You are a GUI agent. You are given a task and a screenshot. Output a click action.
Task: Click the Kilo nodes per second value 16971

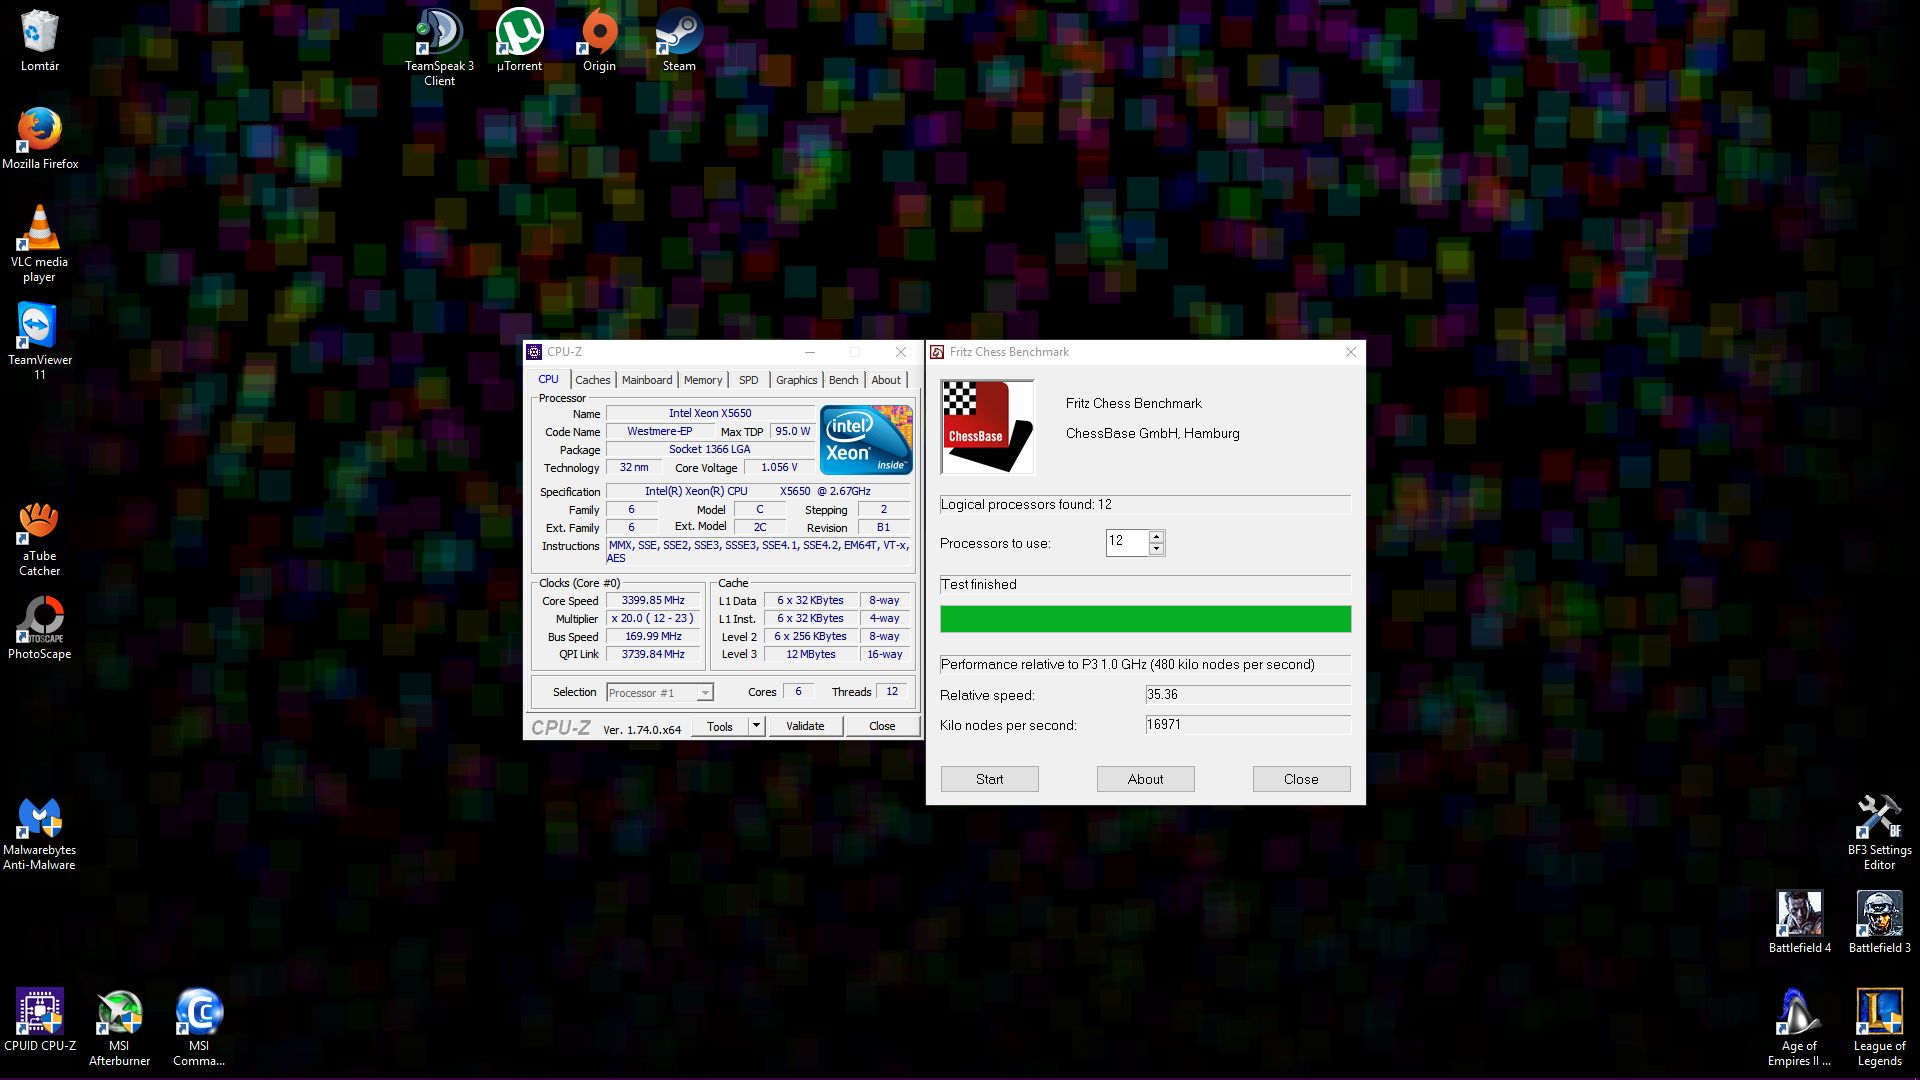click(x=1248, y=725)
